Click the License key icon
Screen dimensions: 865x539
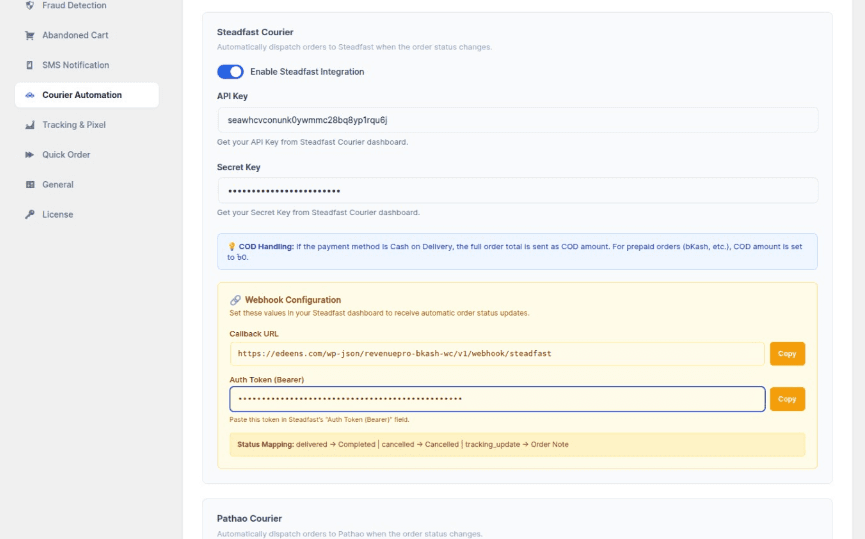point(30,215)
